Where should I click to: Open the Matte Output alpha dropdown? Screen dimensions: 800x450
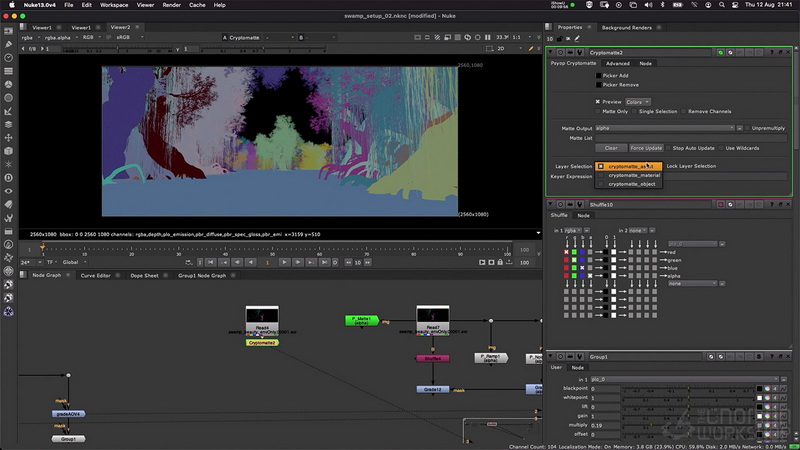(665, 128)
